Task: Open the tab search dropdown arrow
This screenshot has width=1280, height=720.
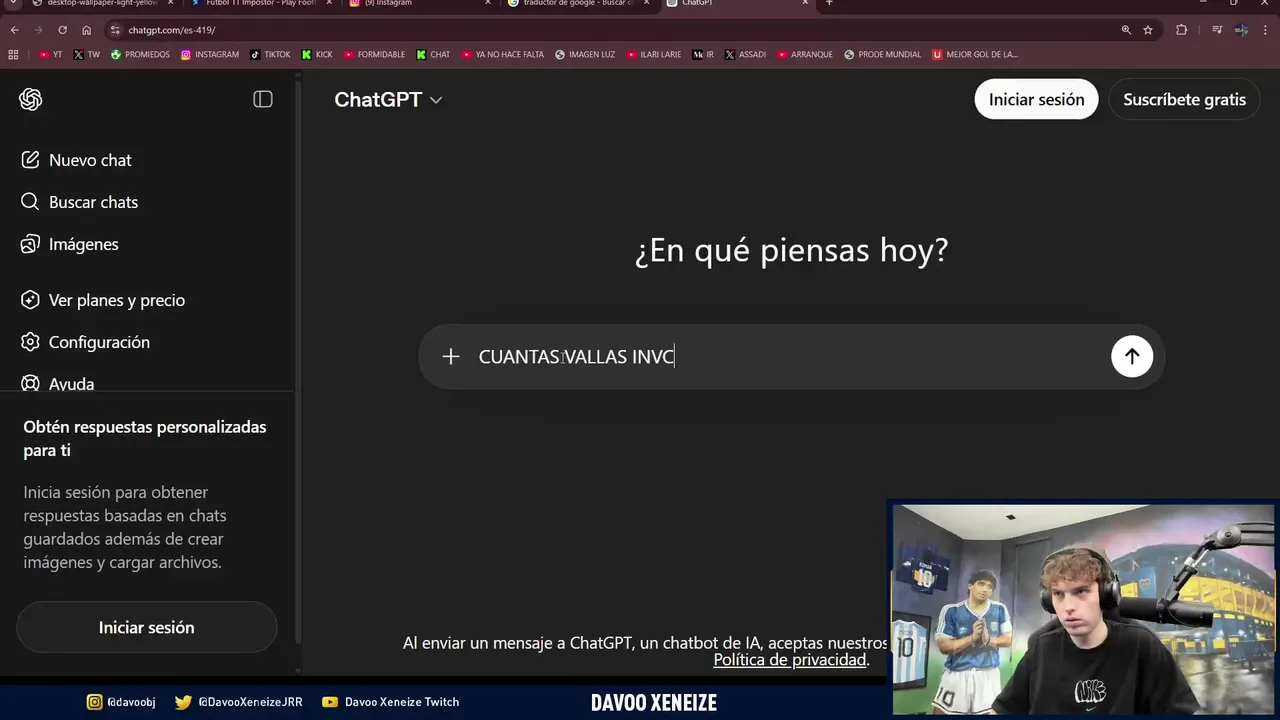Action: click(12, 3)
